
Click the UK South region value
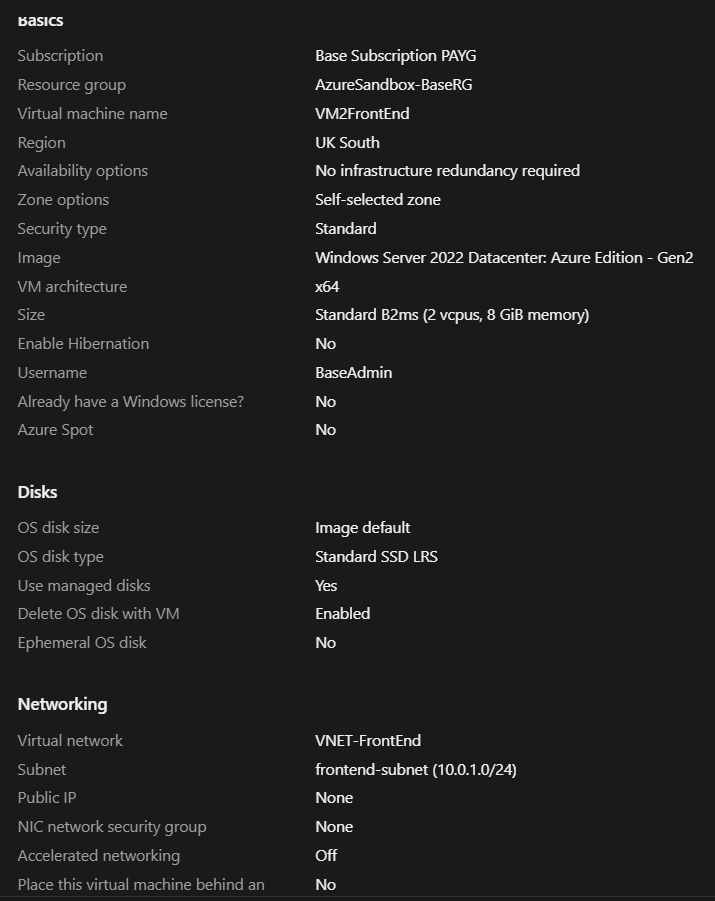(347, 143)
